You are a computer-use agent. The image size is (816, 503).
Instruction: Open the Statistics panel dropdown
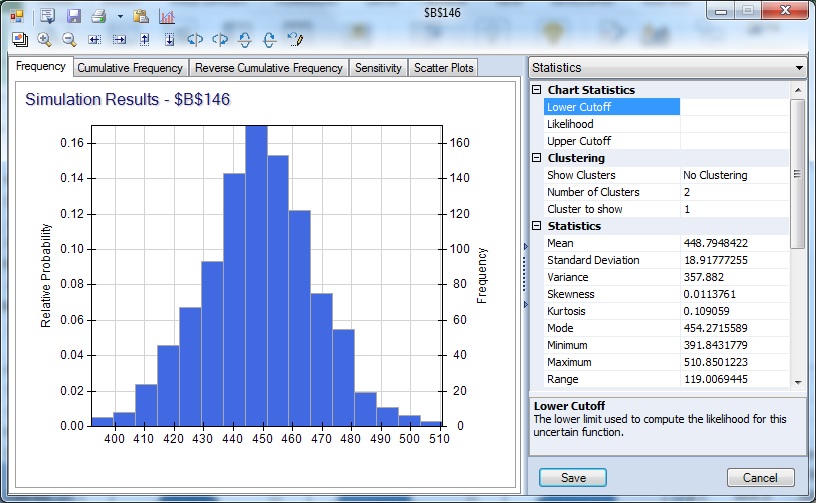pyautogui.click(x=798, y=68)
